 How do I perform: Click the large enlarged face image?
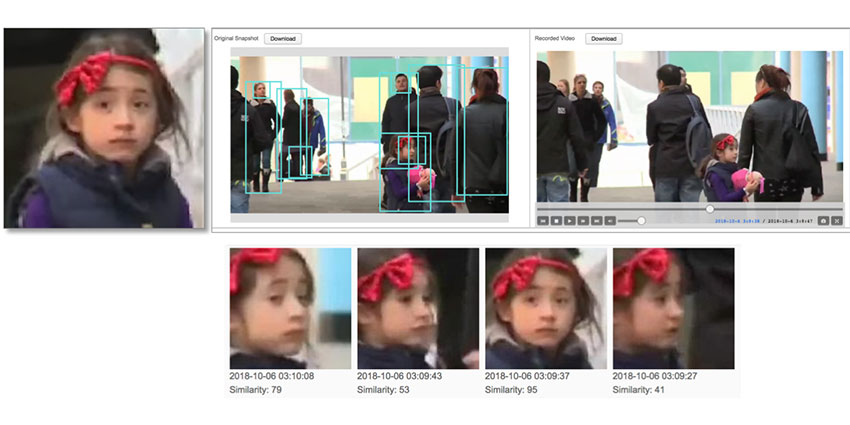click(x=104, y=128)
